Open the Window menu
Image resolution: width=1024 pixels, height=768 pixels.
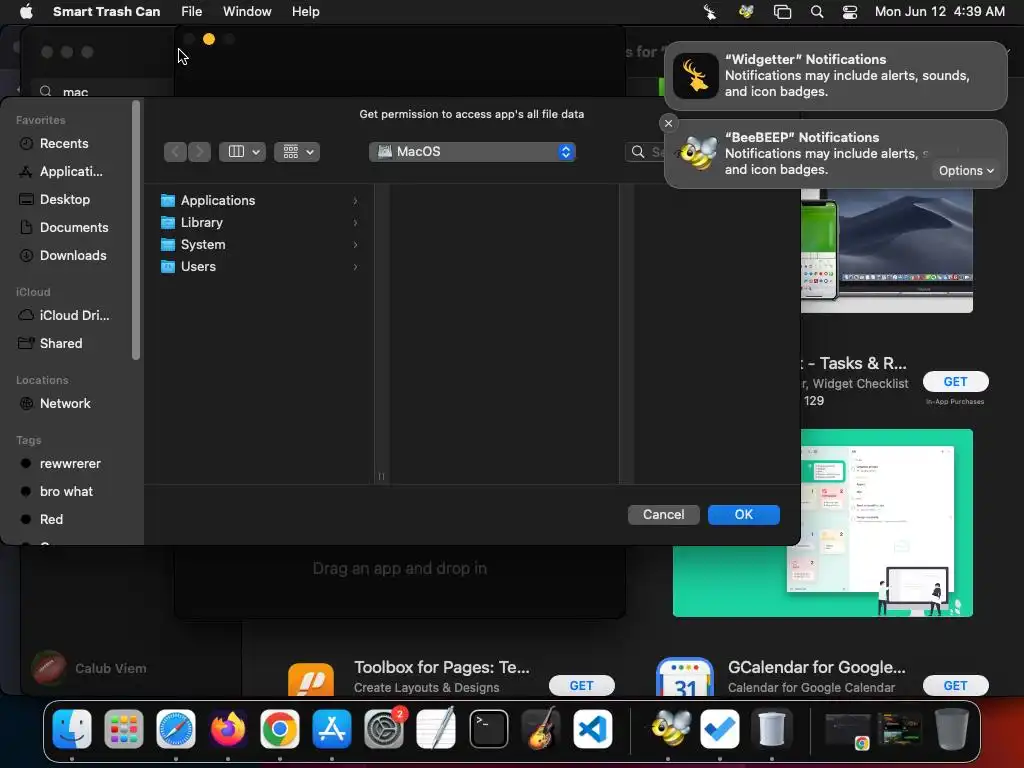point(247,11)
